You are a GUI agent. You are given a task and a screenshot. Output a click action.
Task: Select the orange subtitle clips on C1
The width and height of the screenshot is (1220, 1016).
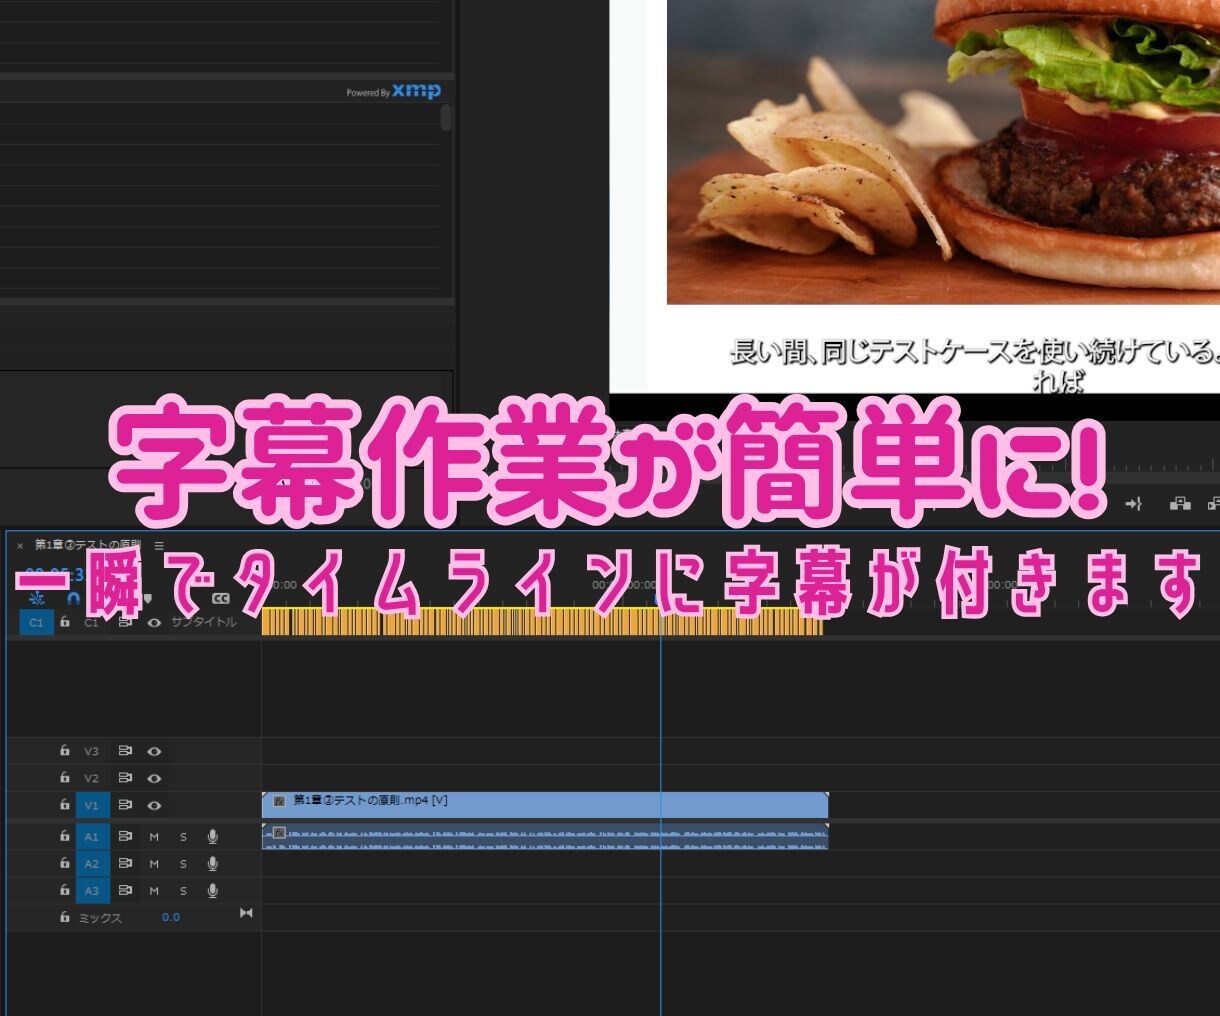(542, 621)
